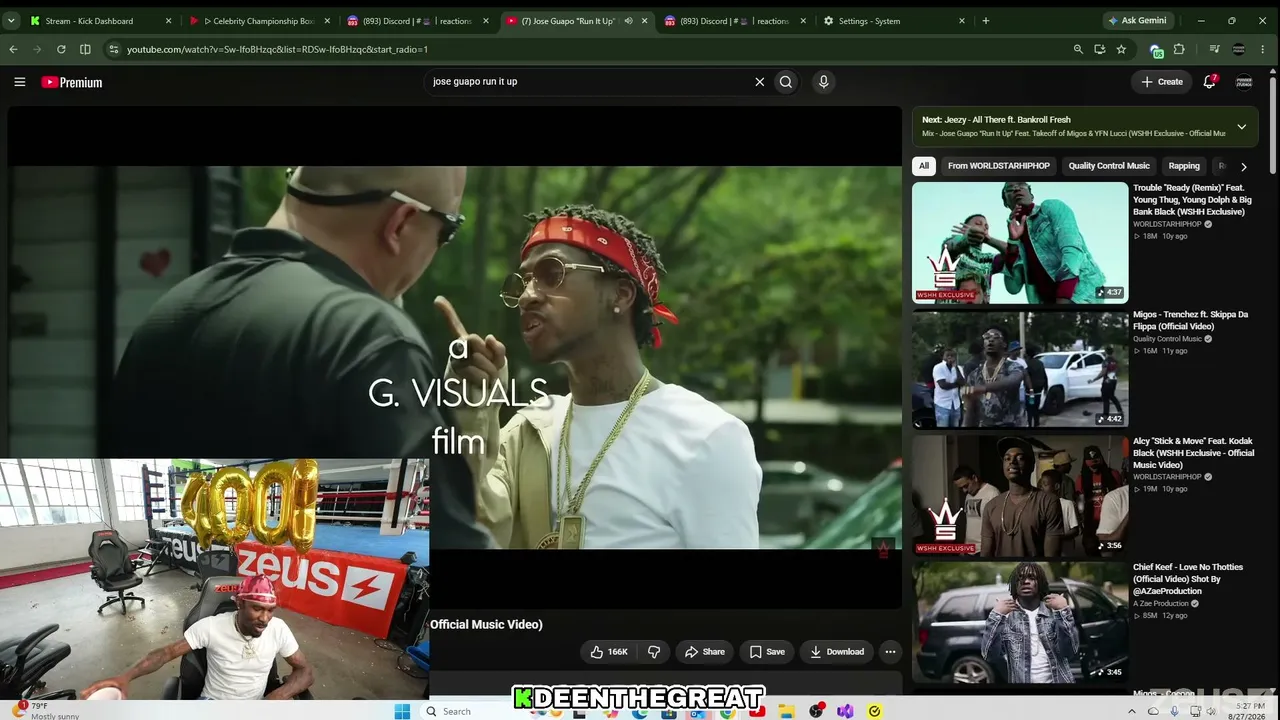1280x720 pixels.
Task: Open the zoom magnifier in the address bar
Action: click(x=1078, y=49)
